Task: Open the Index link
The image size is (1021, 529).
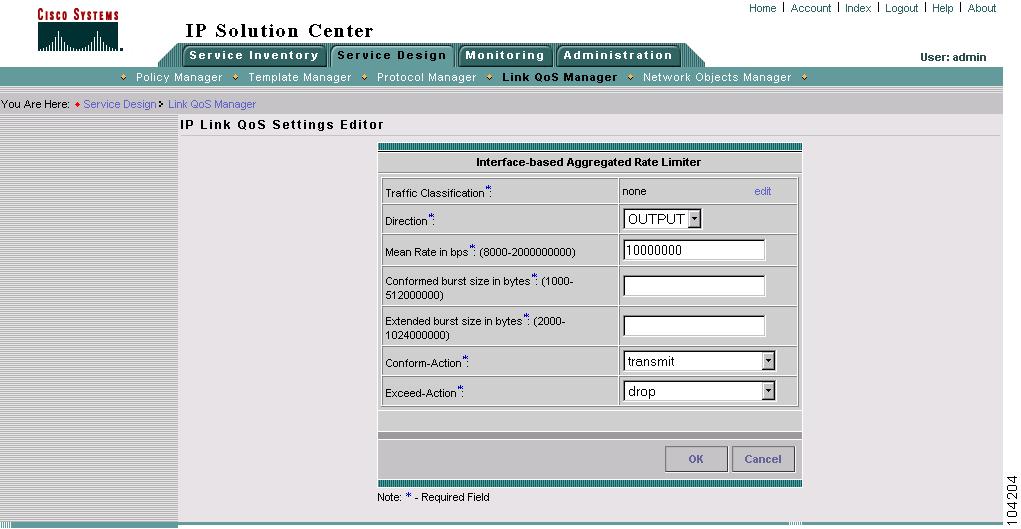Action: pyautogui.click(x=858, y=8)
